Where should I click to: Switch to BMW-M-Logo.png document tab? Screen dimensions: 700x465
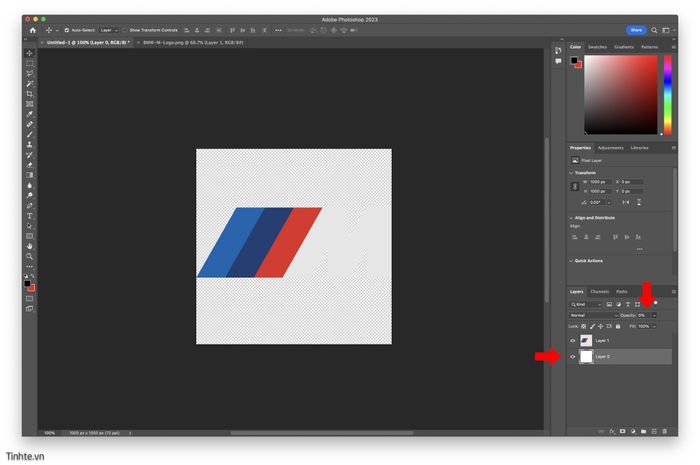coord(193,42)
